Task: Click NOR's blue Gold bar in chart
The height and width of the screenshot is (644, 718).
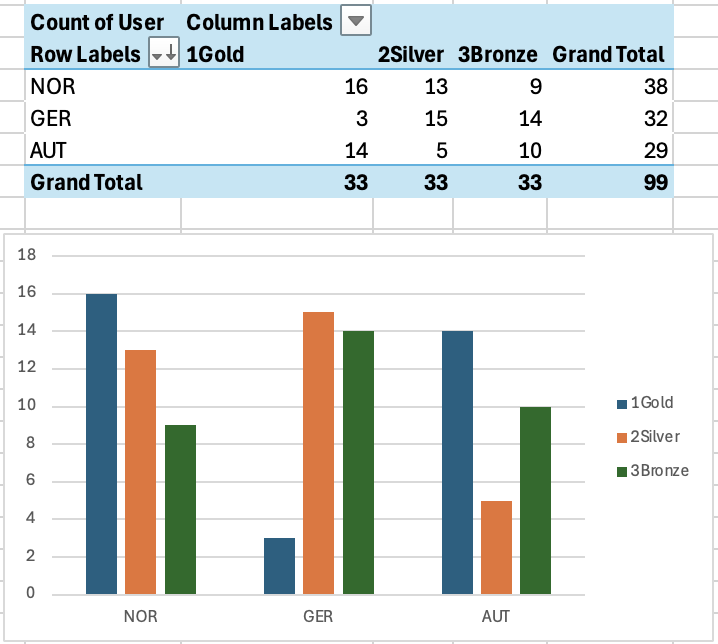Action: point(101,444)
